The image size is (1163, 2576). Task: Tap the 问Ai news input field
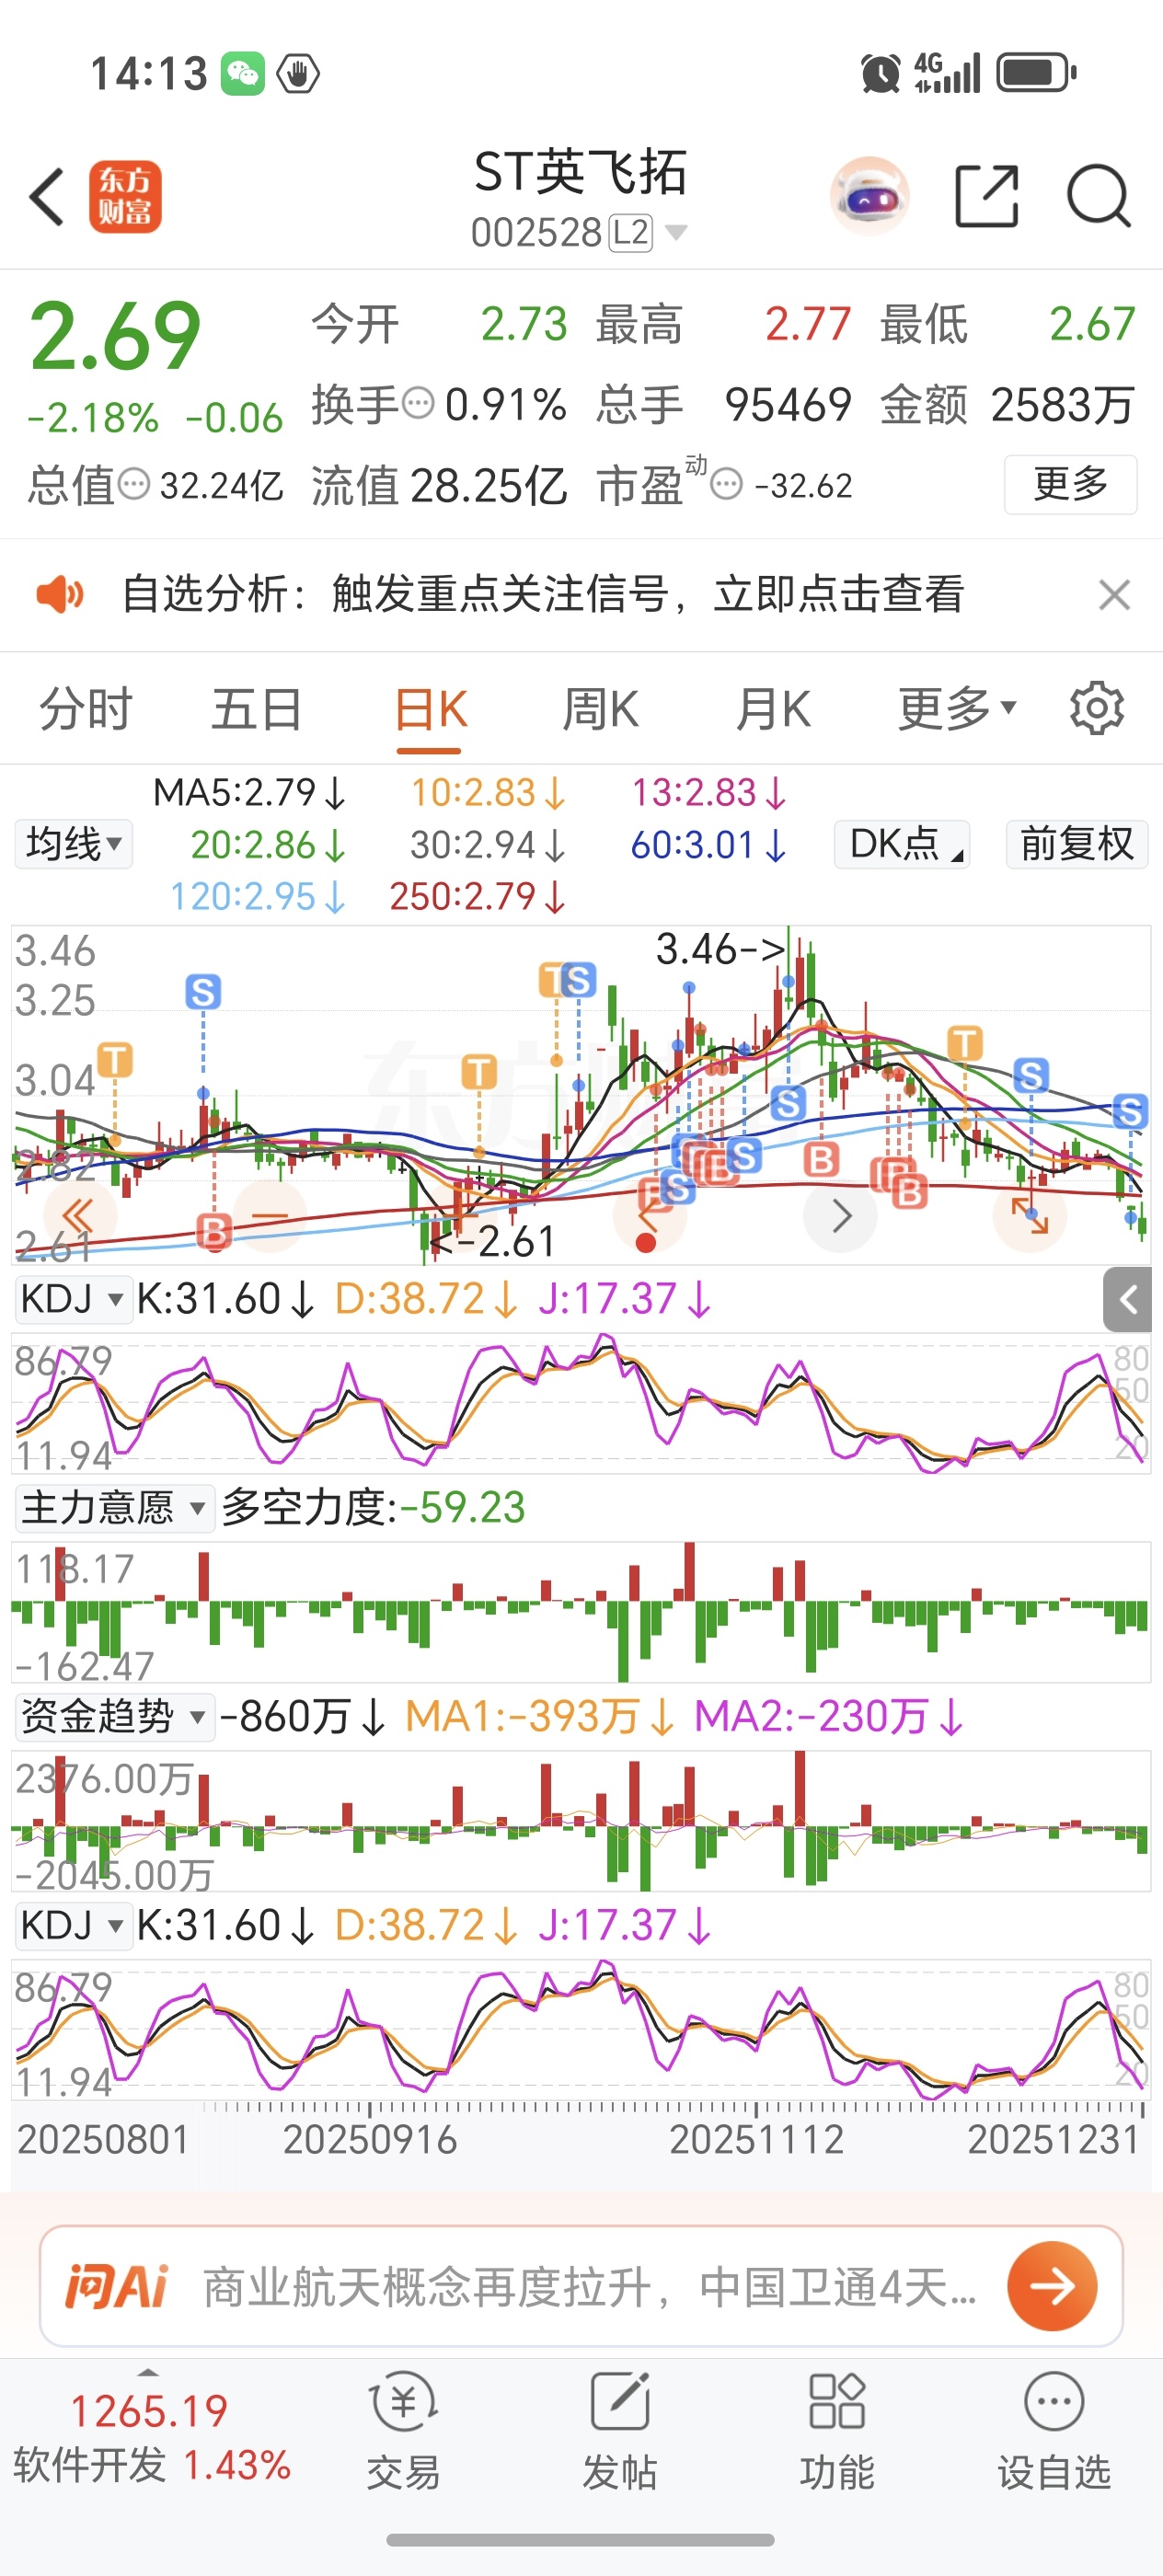click(x=590, y=2286)
